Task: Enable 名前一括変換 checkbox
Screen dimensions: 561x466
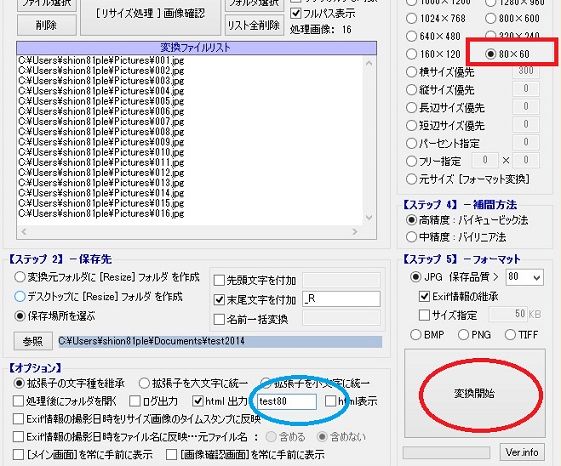Action: click(x=219, y=319)
